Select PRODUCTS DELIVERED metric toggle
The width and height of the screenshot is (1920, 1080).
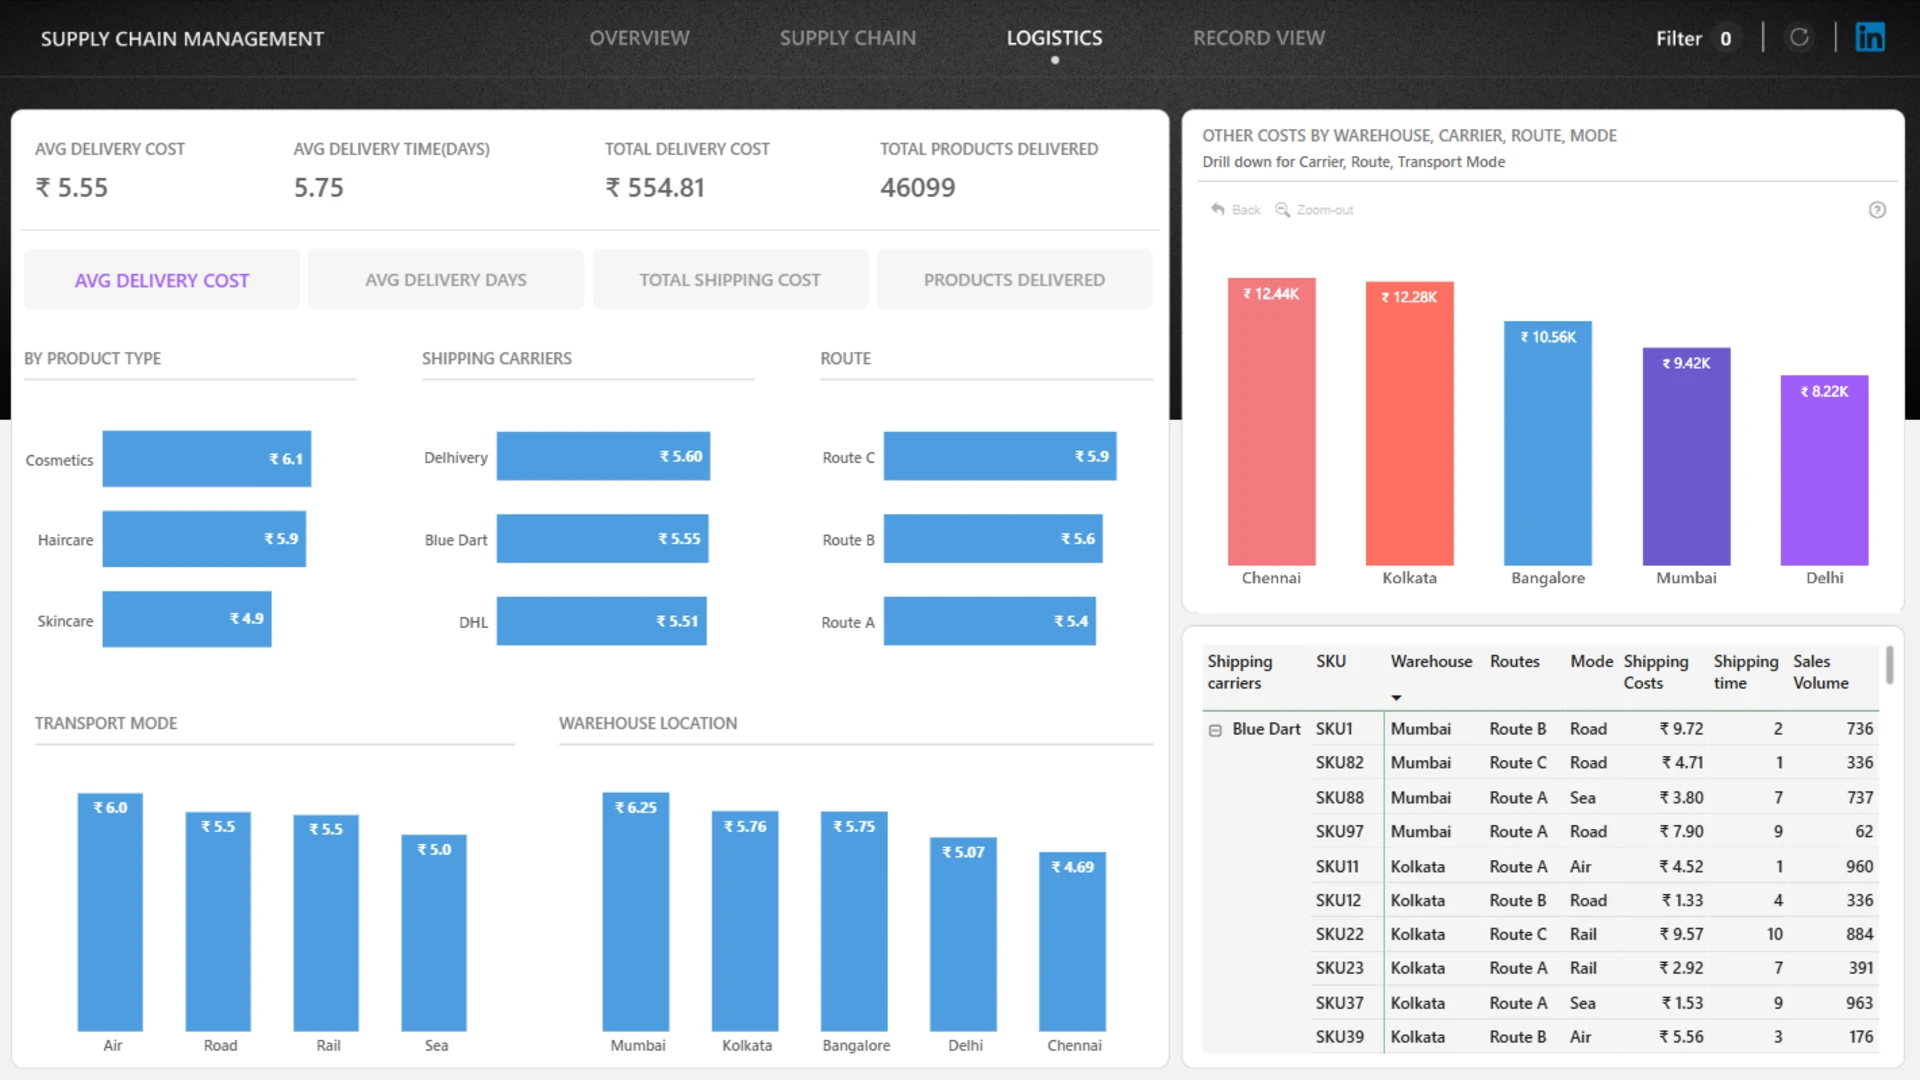click(x=1014, y=280)
